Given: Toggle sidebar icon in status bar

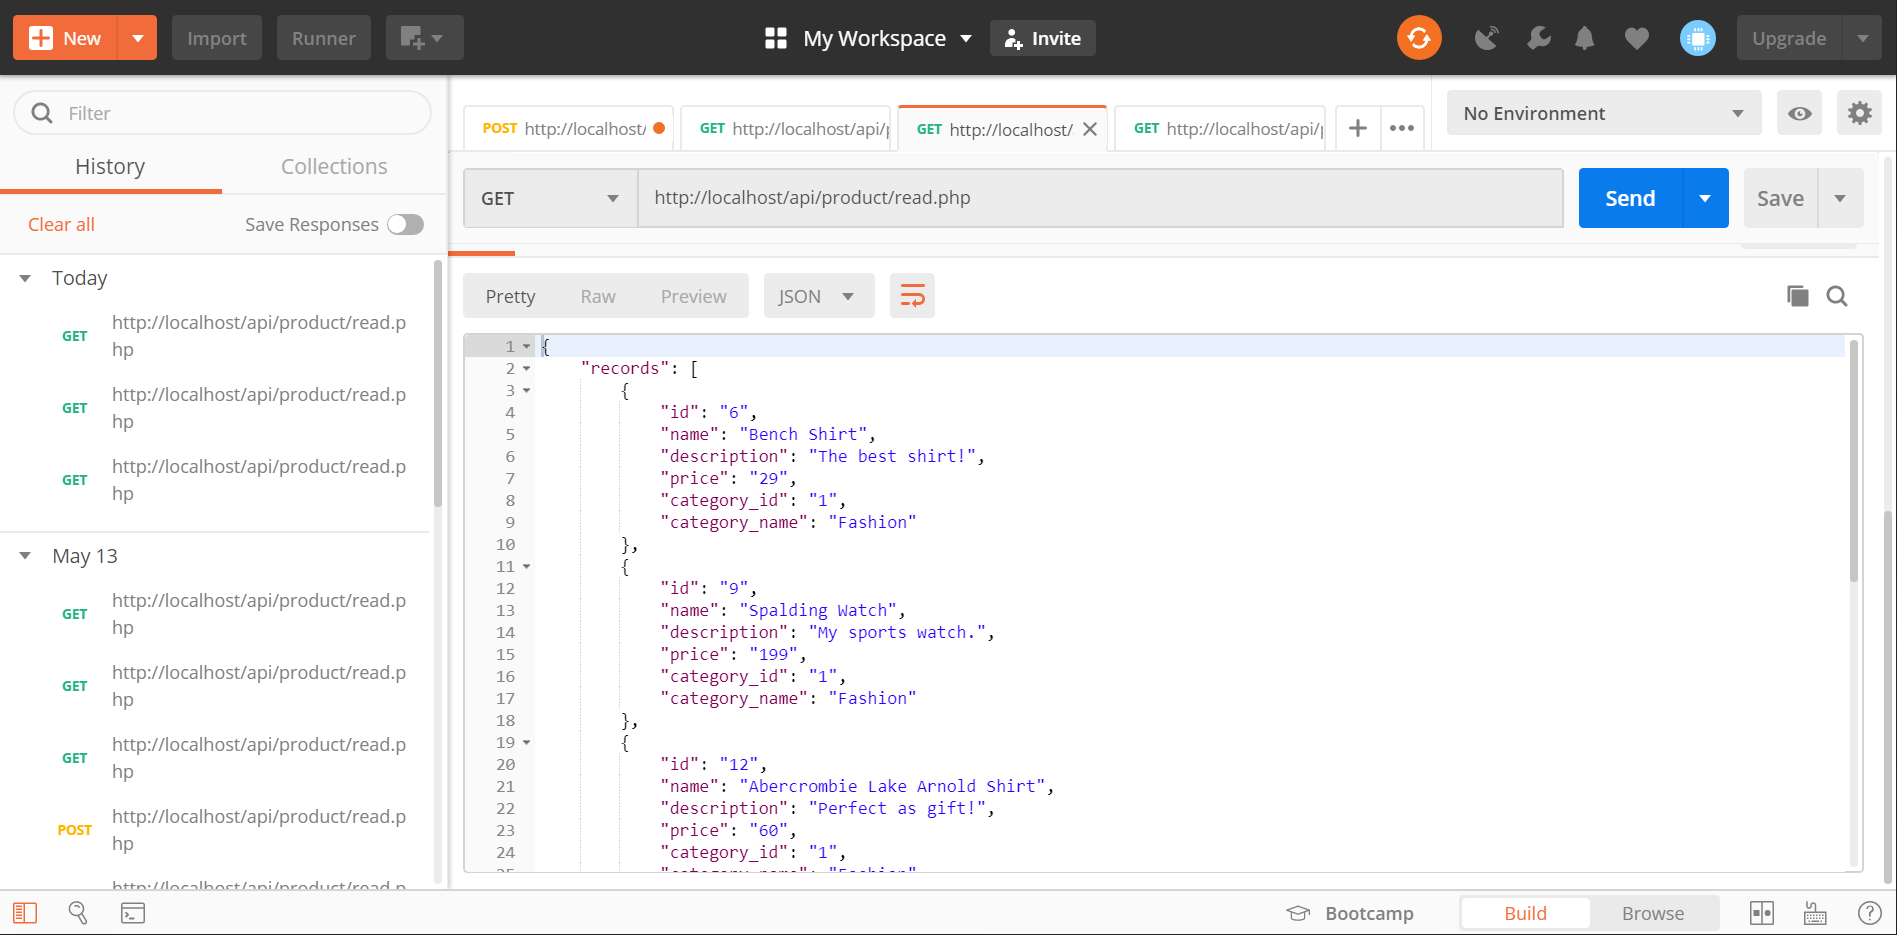Looking at the screenshot, I should coord(25,913).
